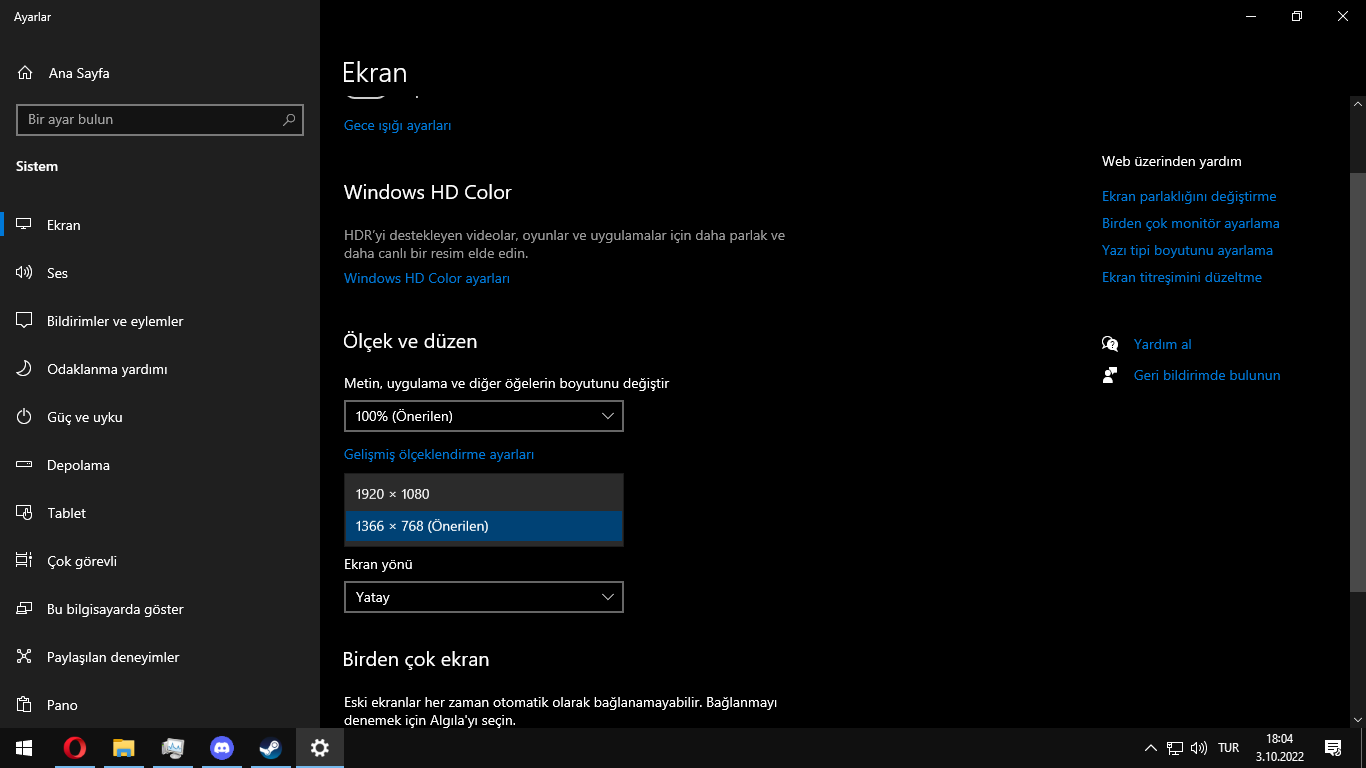Click the Yardım al link
The width and height of the screenshot is (1366, 768).
pyautogui.click(x=1163, y=344)
